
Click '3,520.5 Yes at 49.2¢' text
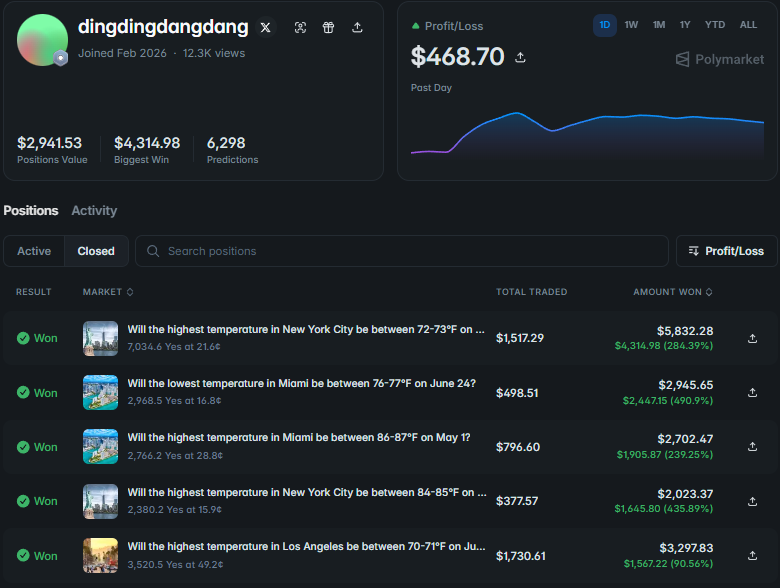pyautogui.click(x=175, y=565)
